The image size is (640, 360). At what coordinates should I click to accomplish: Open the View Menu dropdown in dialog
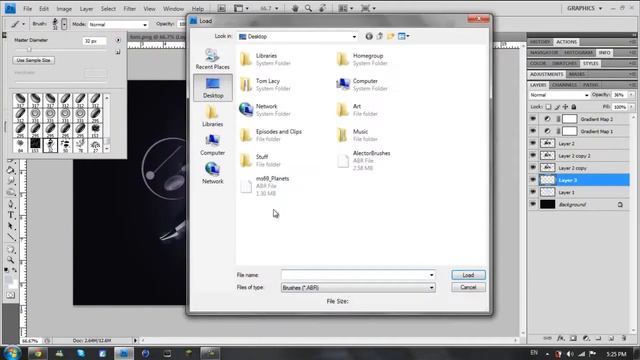tap(404, 36)
